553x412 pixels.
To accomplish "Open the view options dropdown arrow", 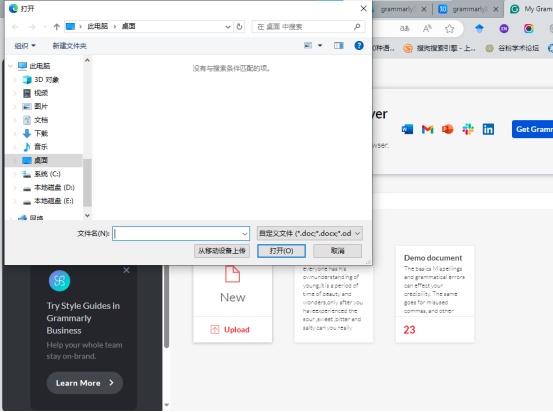I will pos(320,46).
